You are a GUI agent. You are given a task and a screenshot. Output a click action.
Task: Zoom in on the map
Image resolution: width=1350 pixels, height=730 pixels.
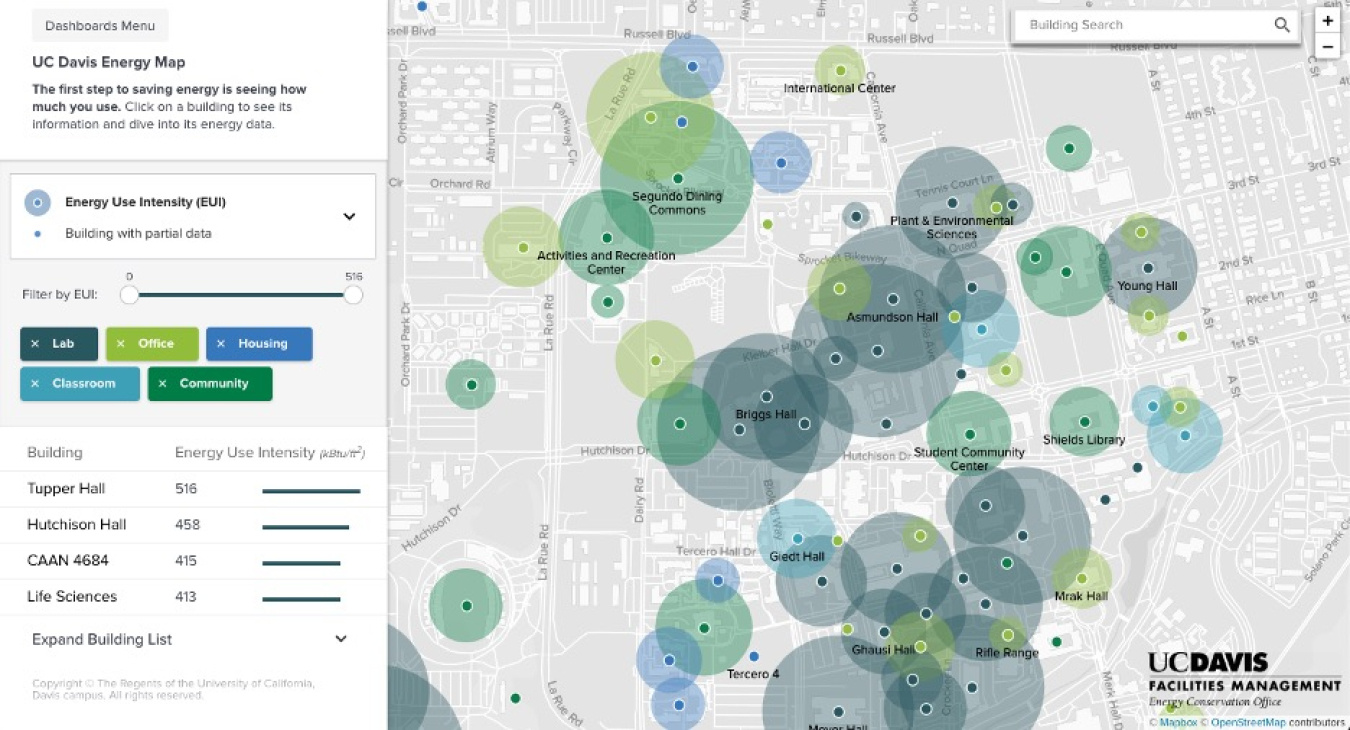[x=1327, y=19]
